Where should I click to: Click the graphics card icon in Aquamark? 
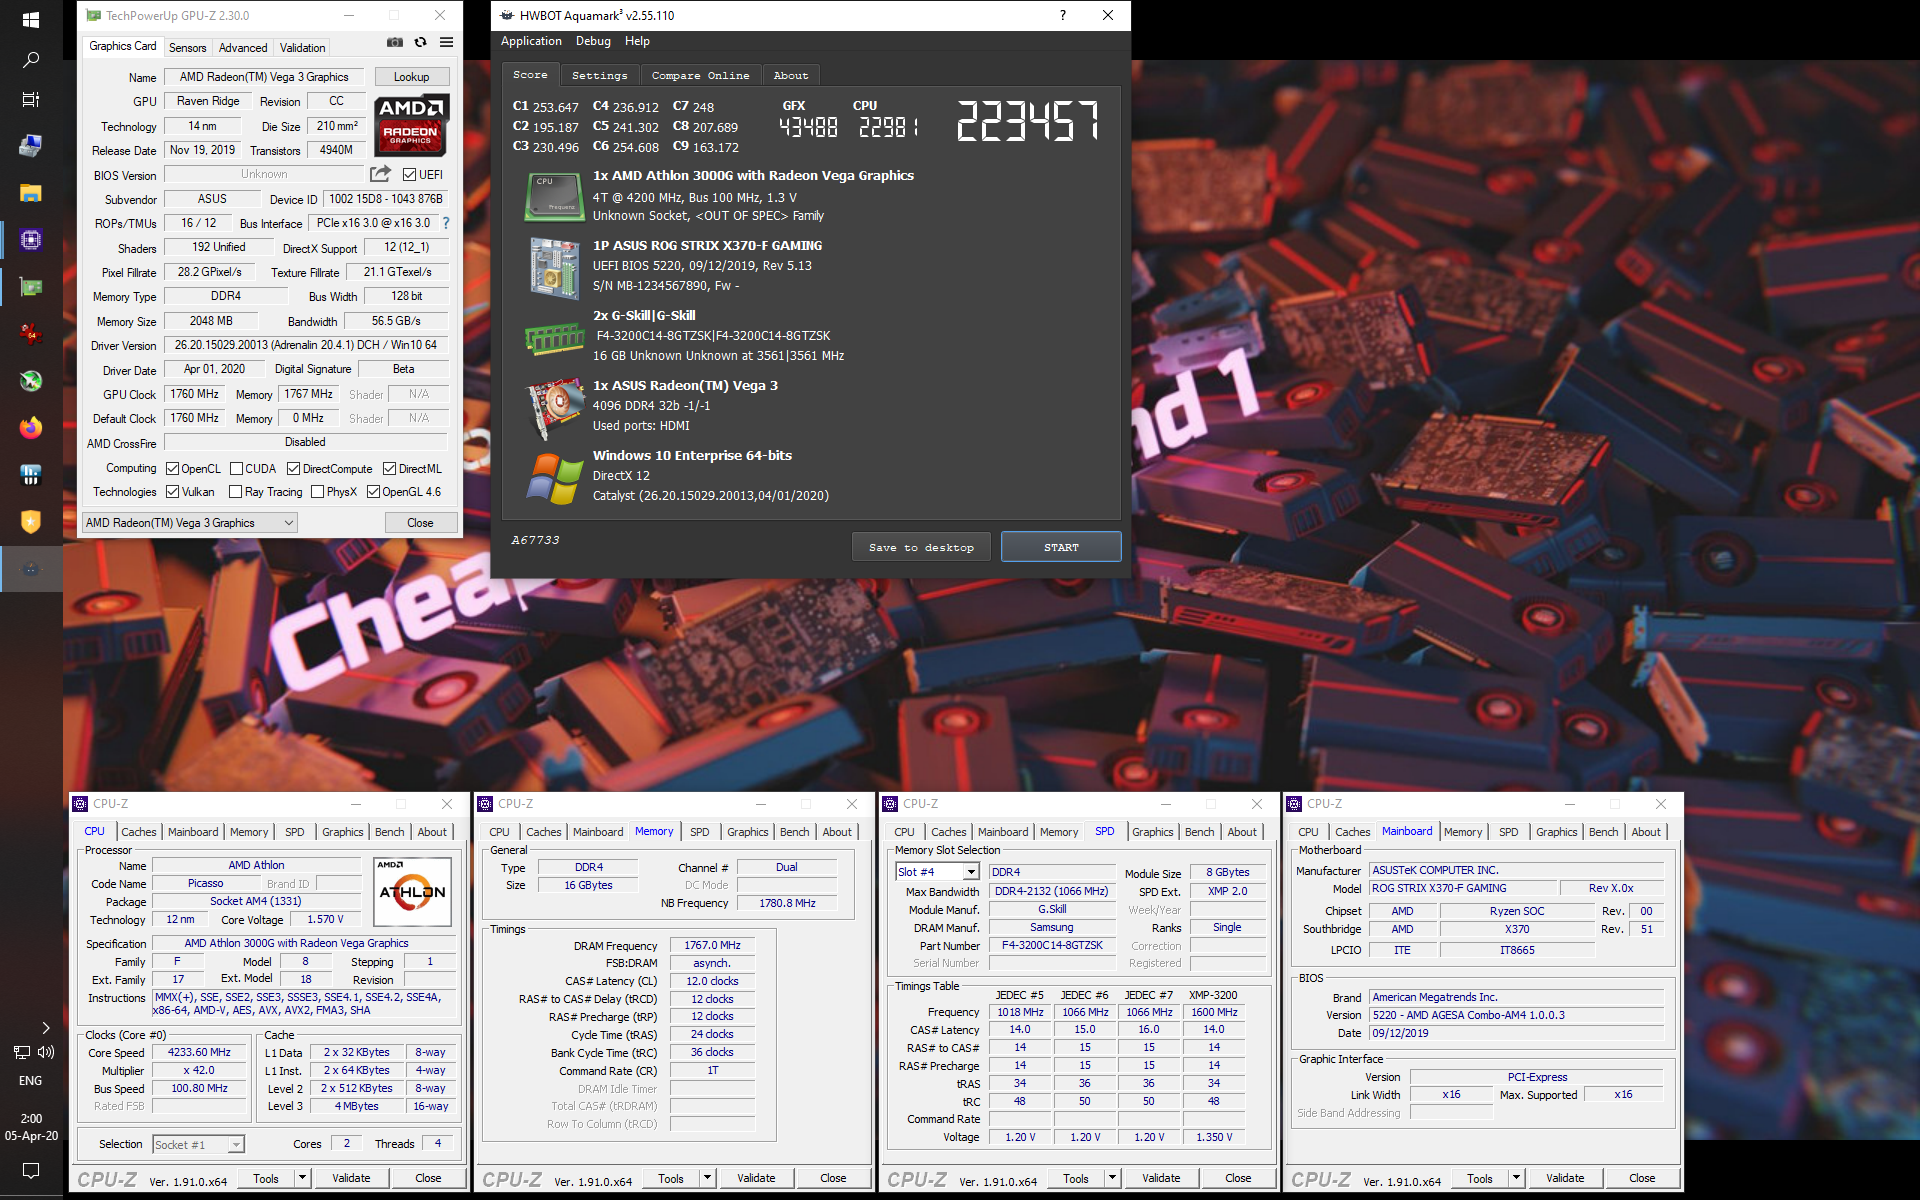pos(554,407)
